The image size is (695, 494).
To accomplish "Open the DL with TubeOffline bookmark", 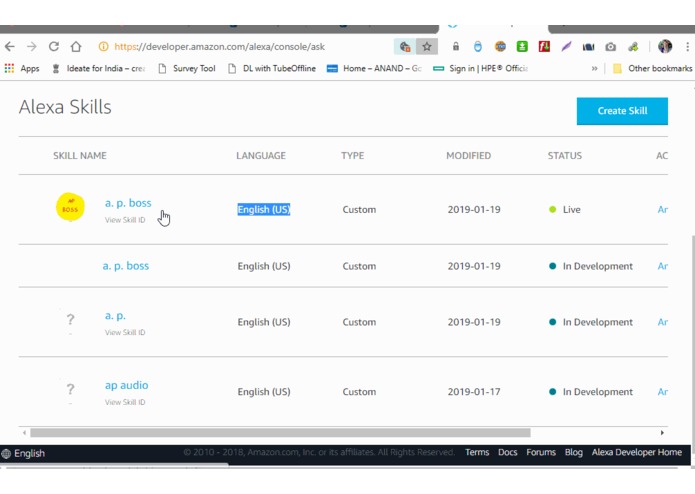I will tap(272, 69).
